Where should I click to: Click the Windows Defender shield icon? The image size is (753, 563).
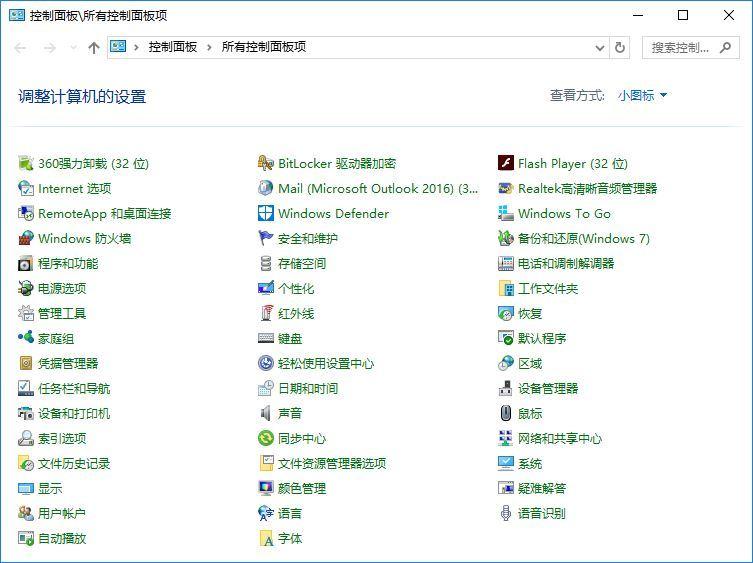(x=266, y=213)
